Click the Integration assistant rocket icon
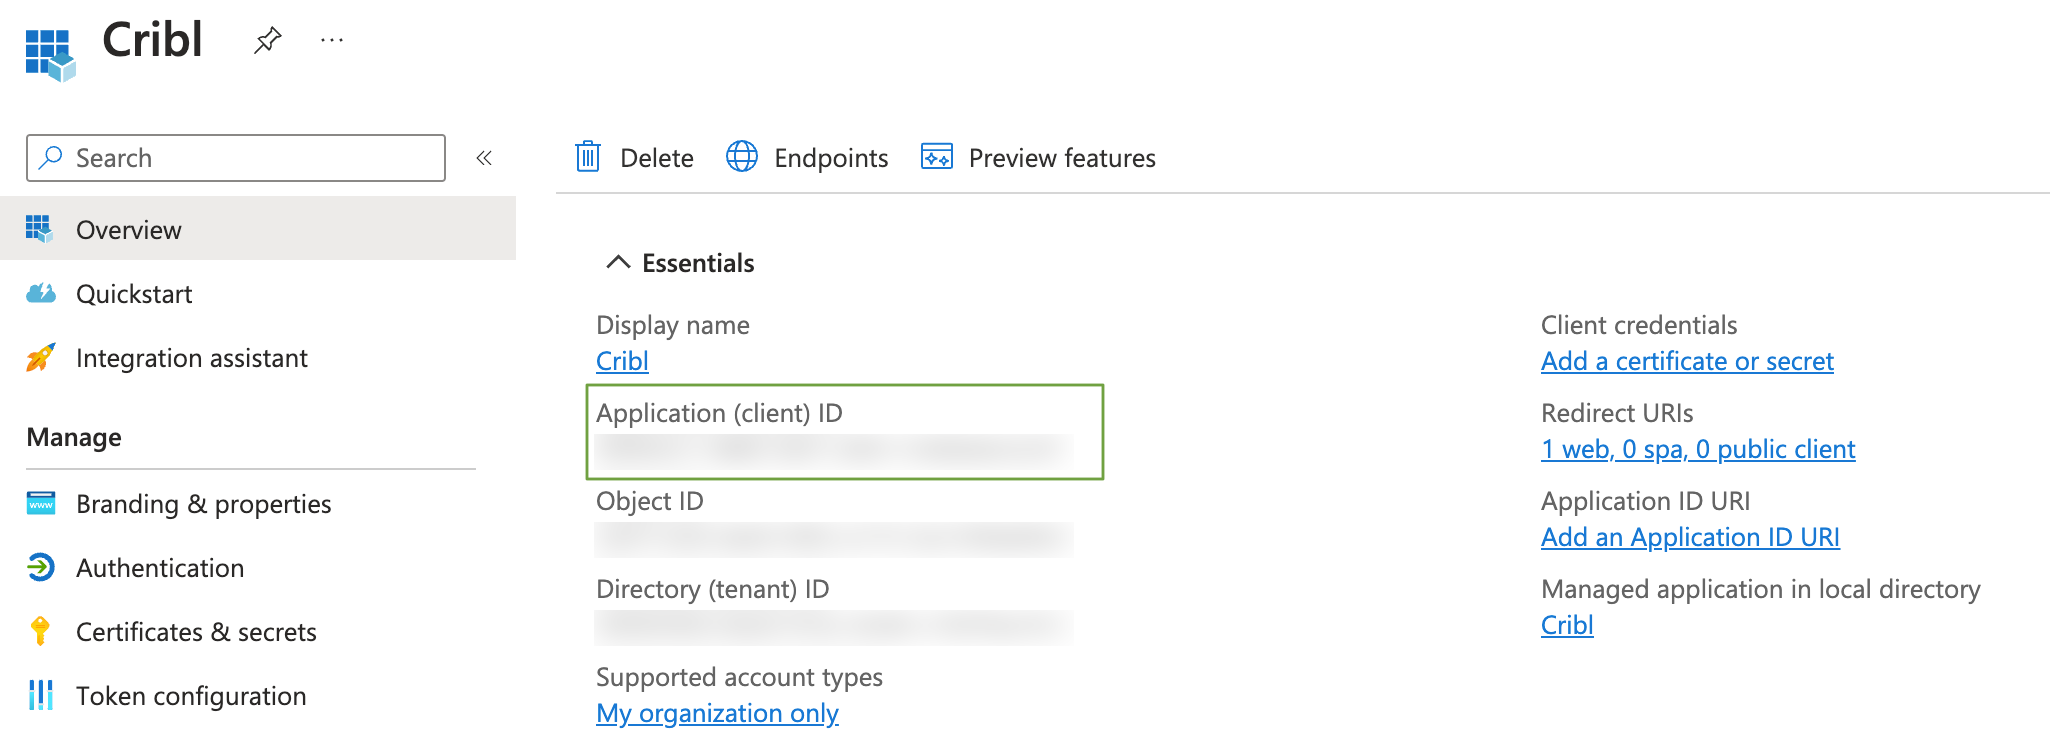Screen dimensions: 2050x736 point(41,357)
